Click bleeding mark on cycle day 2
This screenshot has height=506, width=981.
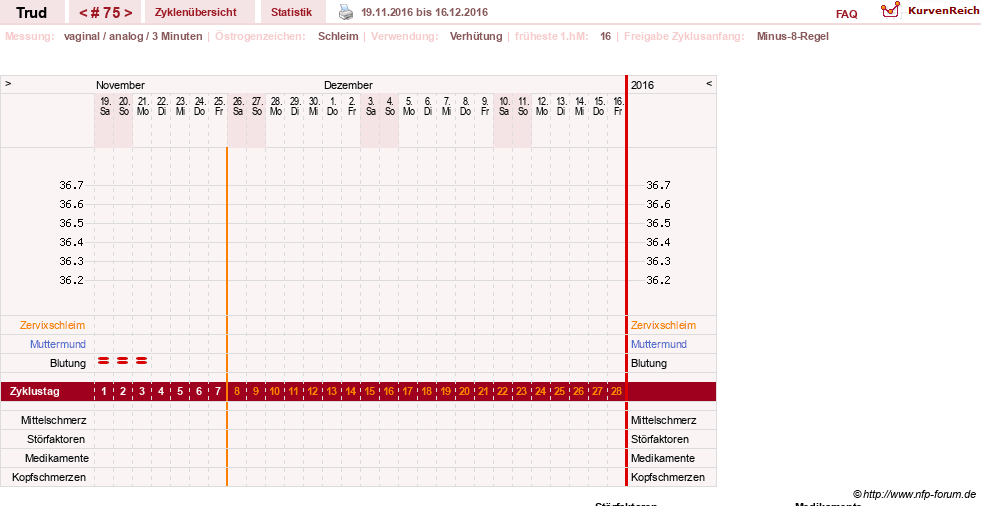pyautogui.click(x=123, y=361)
